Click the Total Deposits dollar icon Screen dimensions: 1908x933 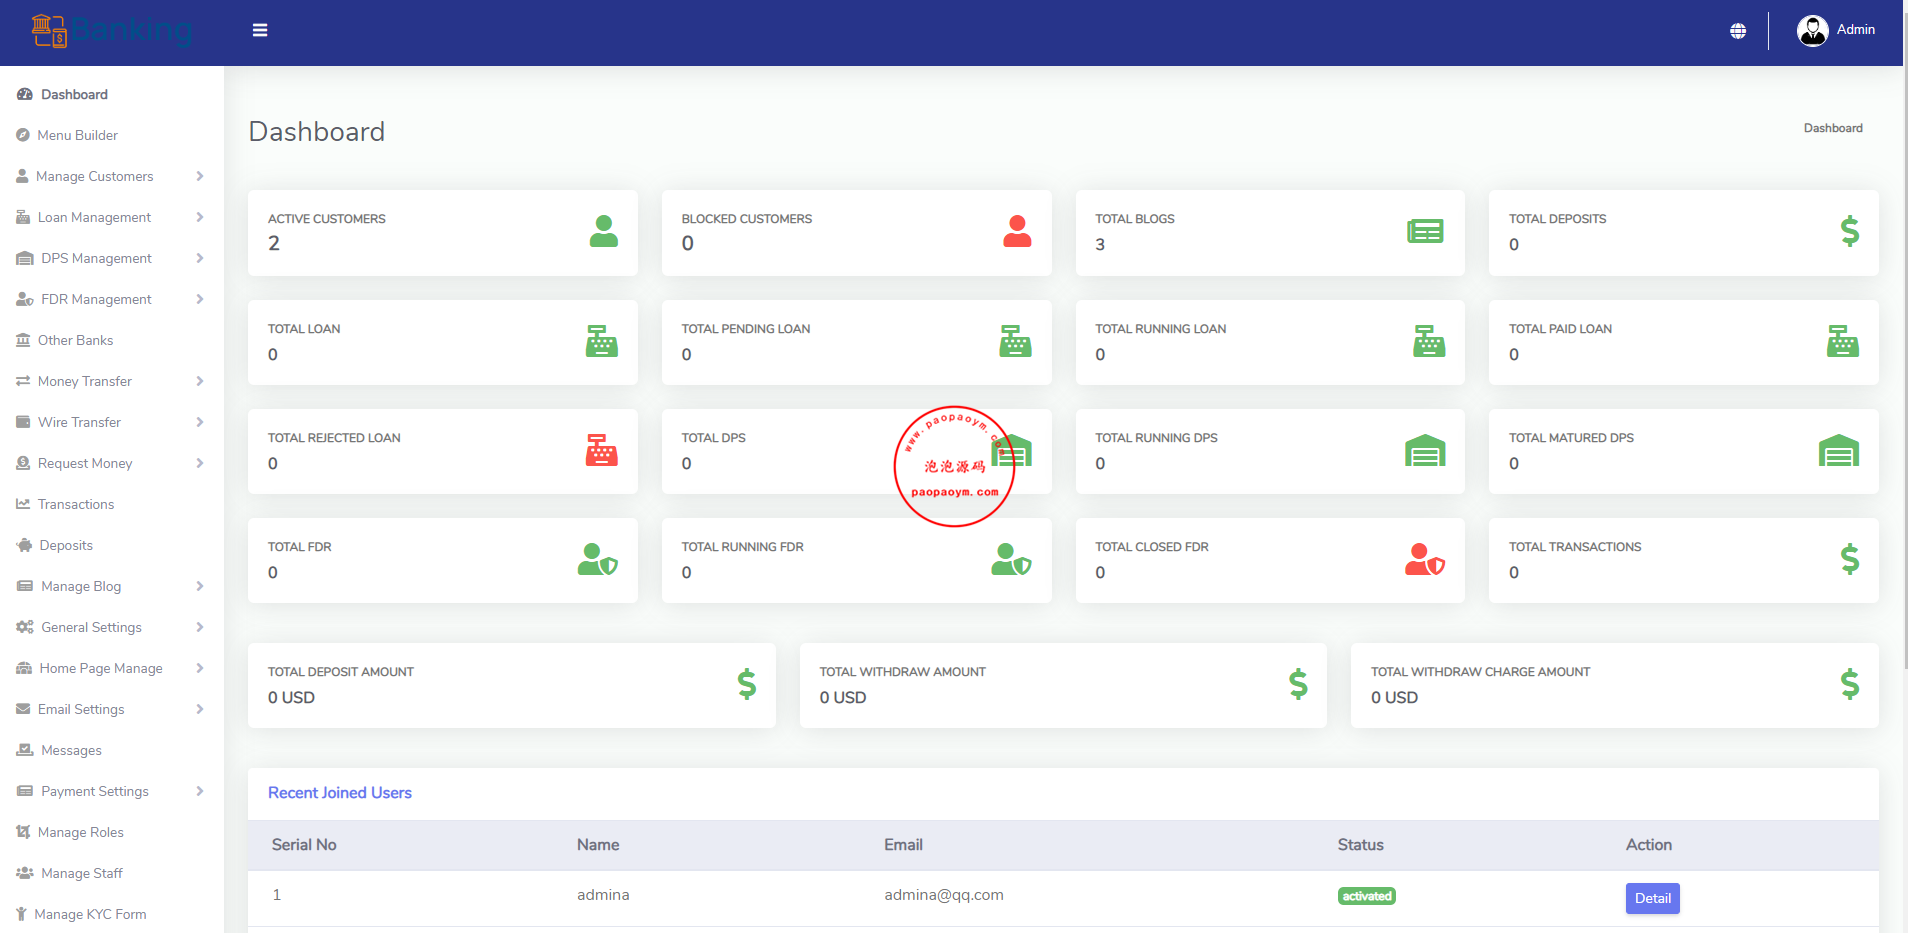[1849, 232]
